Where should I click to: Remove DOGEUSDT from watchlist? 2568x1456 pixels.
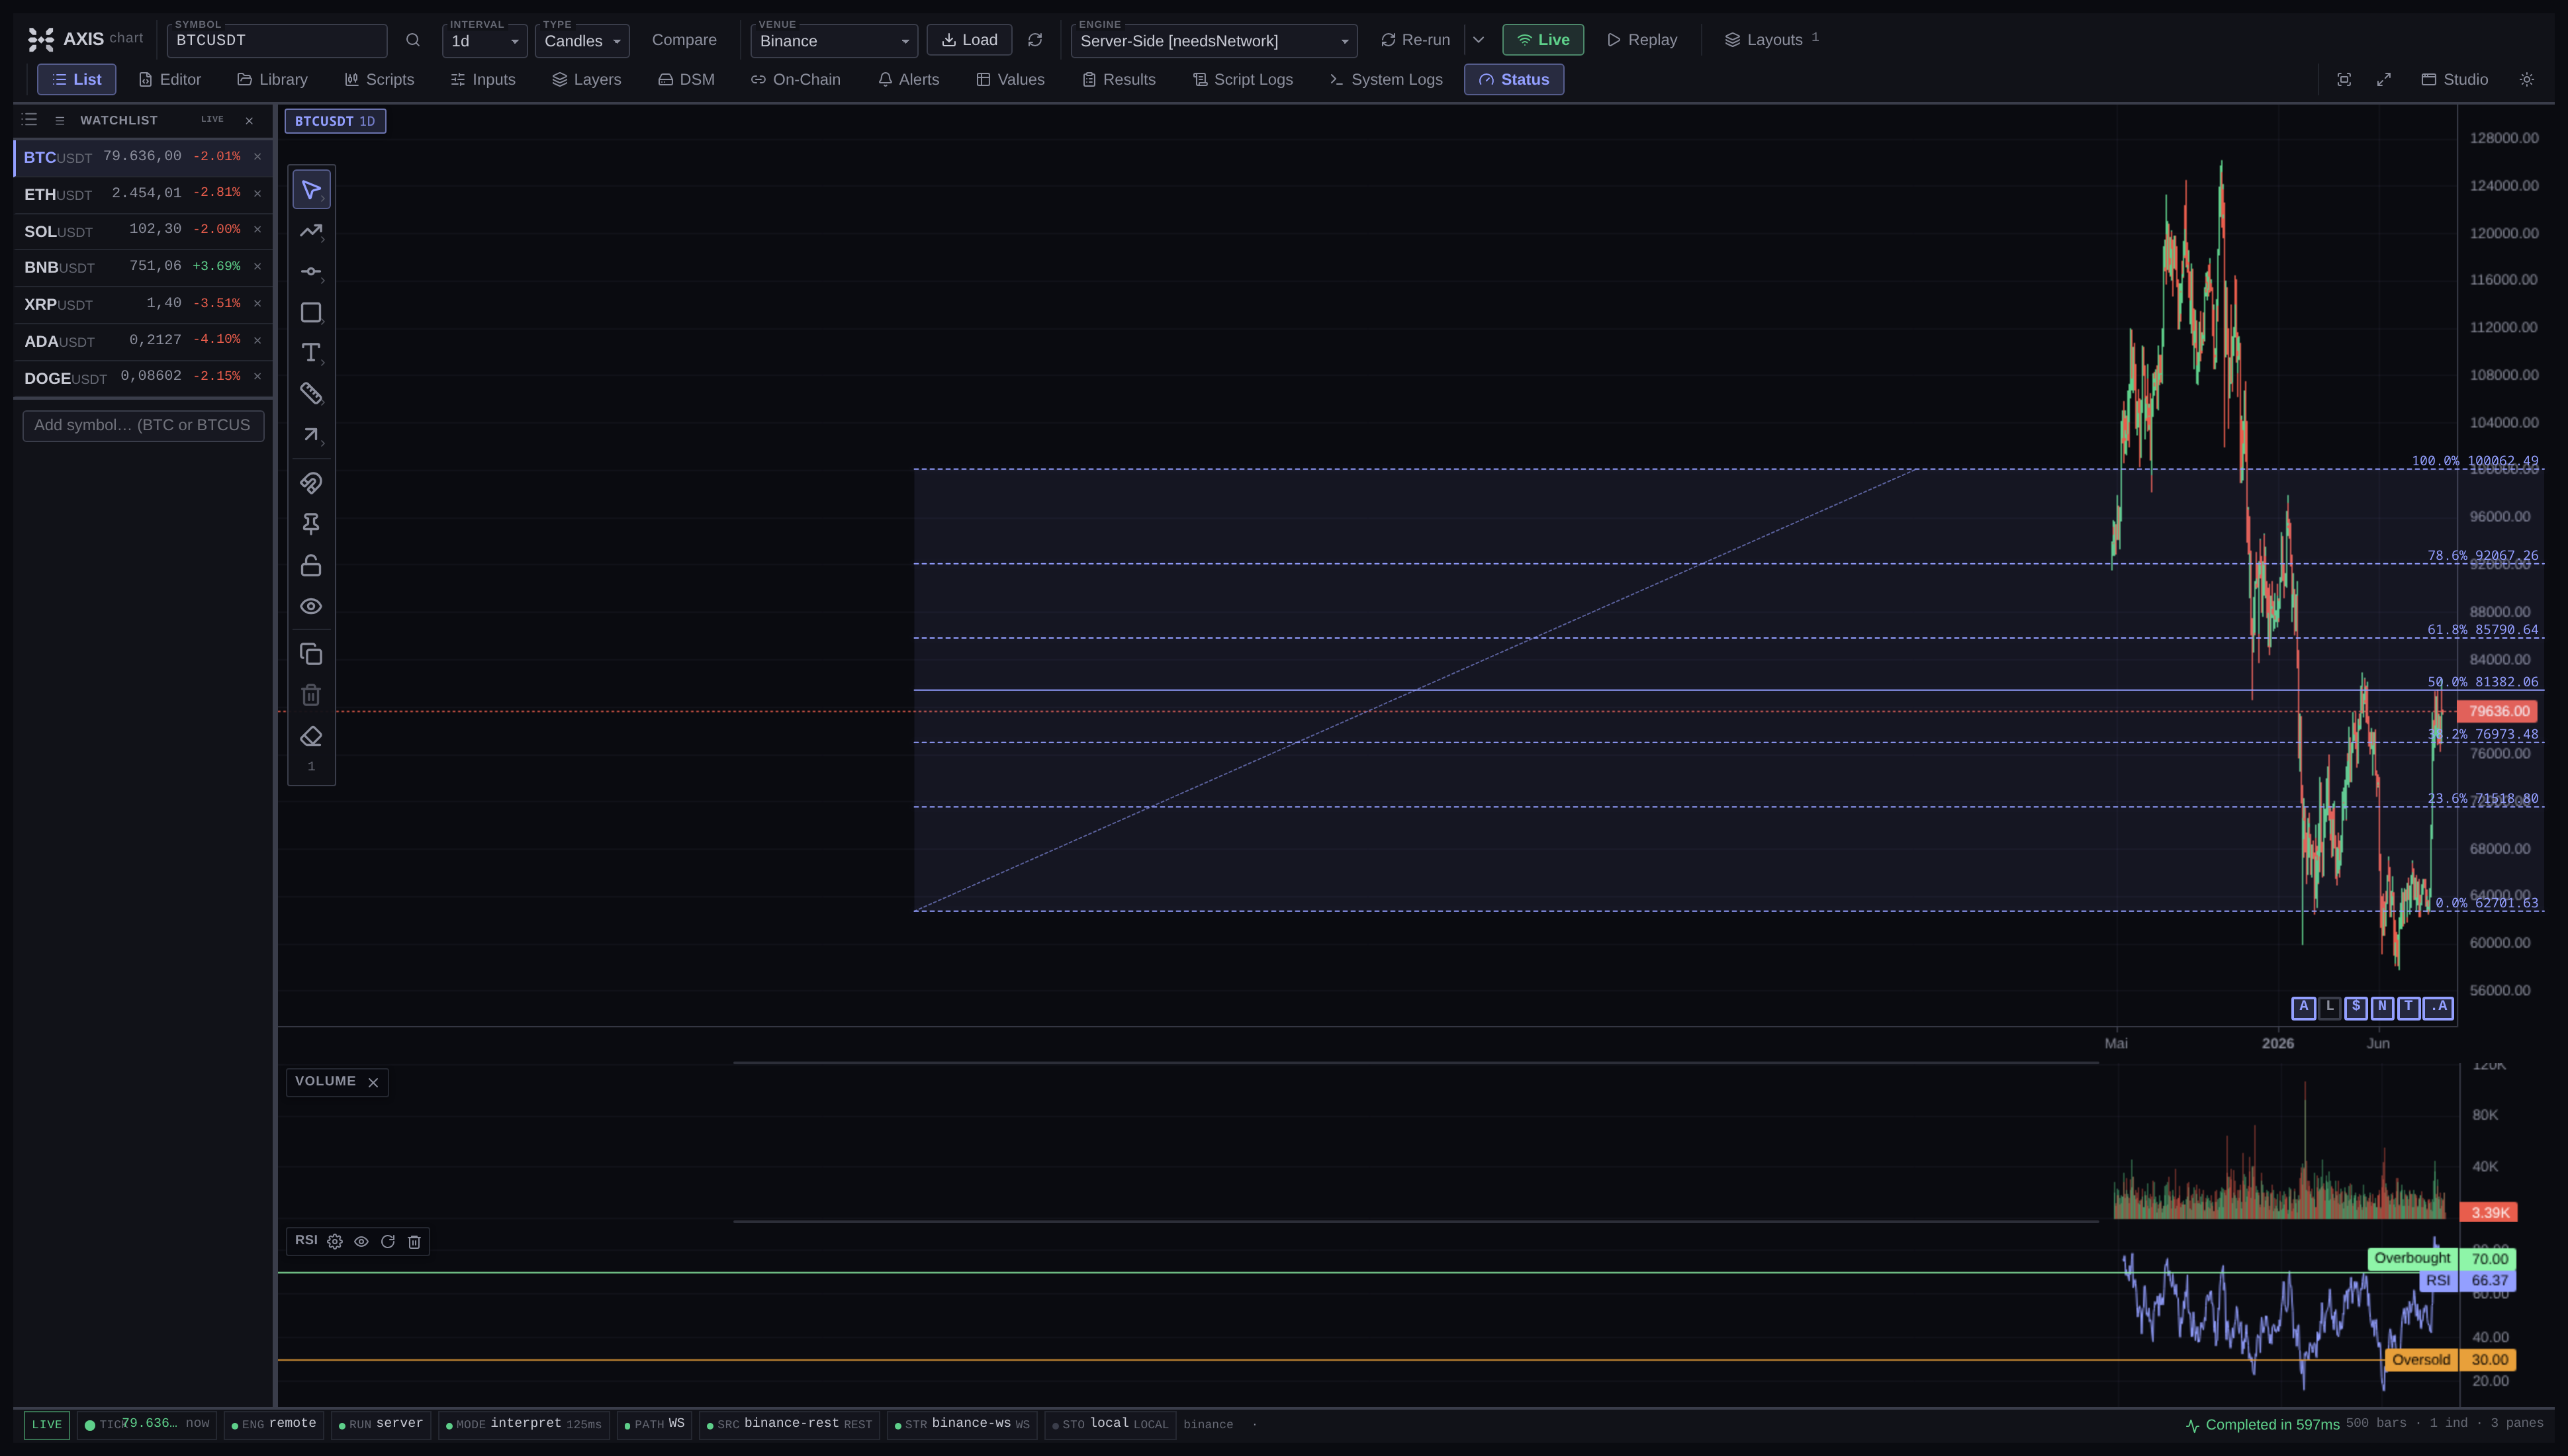coord(257,377)
